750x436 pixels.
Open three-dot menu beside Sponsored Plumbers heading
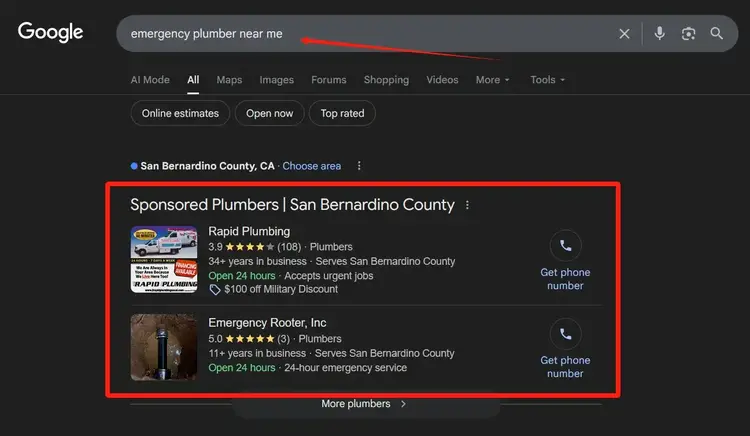[x=467, y=205]
